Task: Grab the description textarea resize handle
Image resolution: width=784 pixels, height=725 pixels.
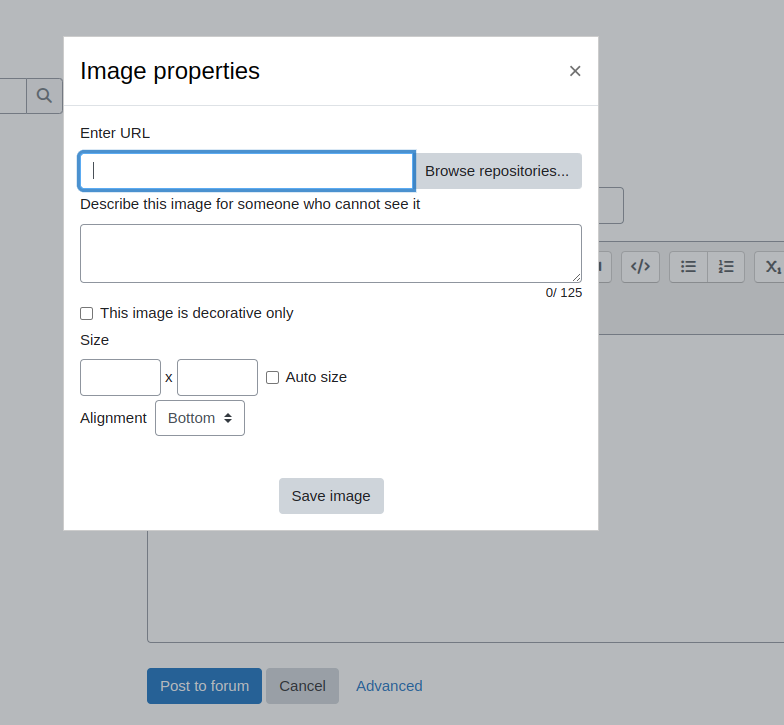Action: click(576, 278)
